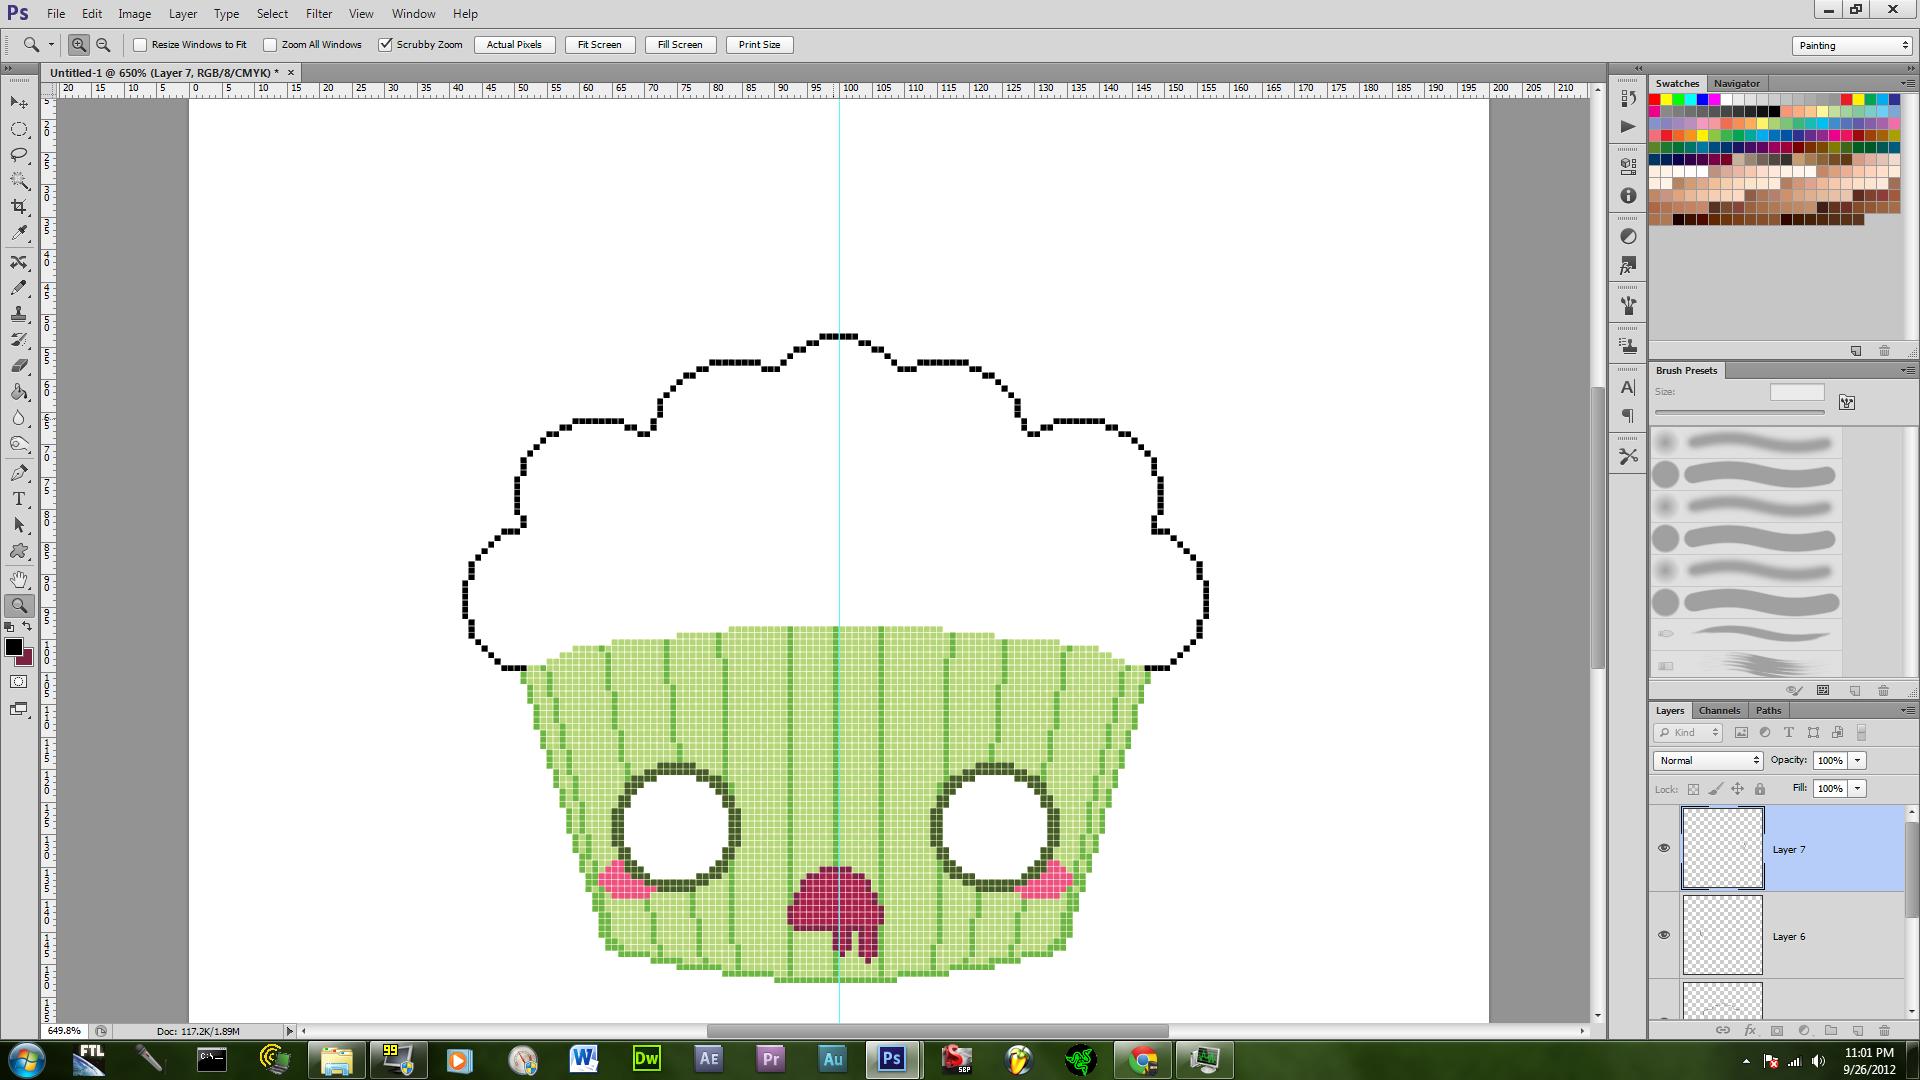Select the Custom Shape tool
The height and width of the screenshot is (1080, 1920).
[x=19, y=551]
